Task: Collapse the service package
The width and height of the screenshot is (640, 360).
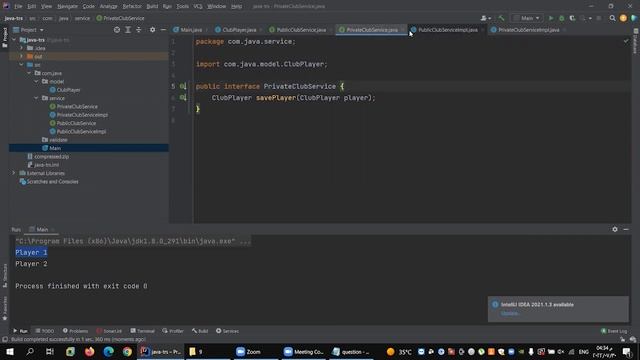Action: tap(36, 98)
